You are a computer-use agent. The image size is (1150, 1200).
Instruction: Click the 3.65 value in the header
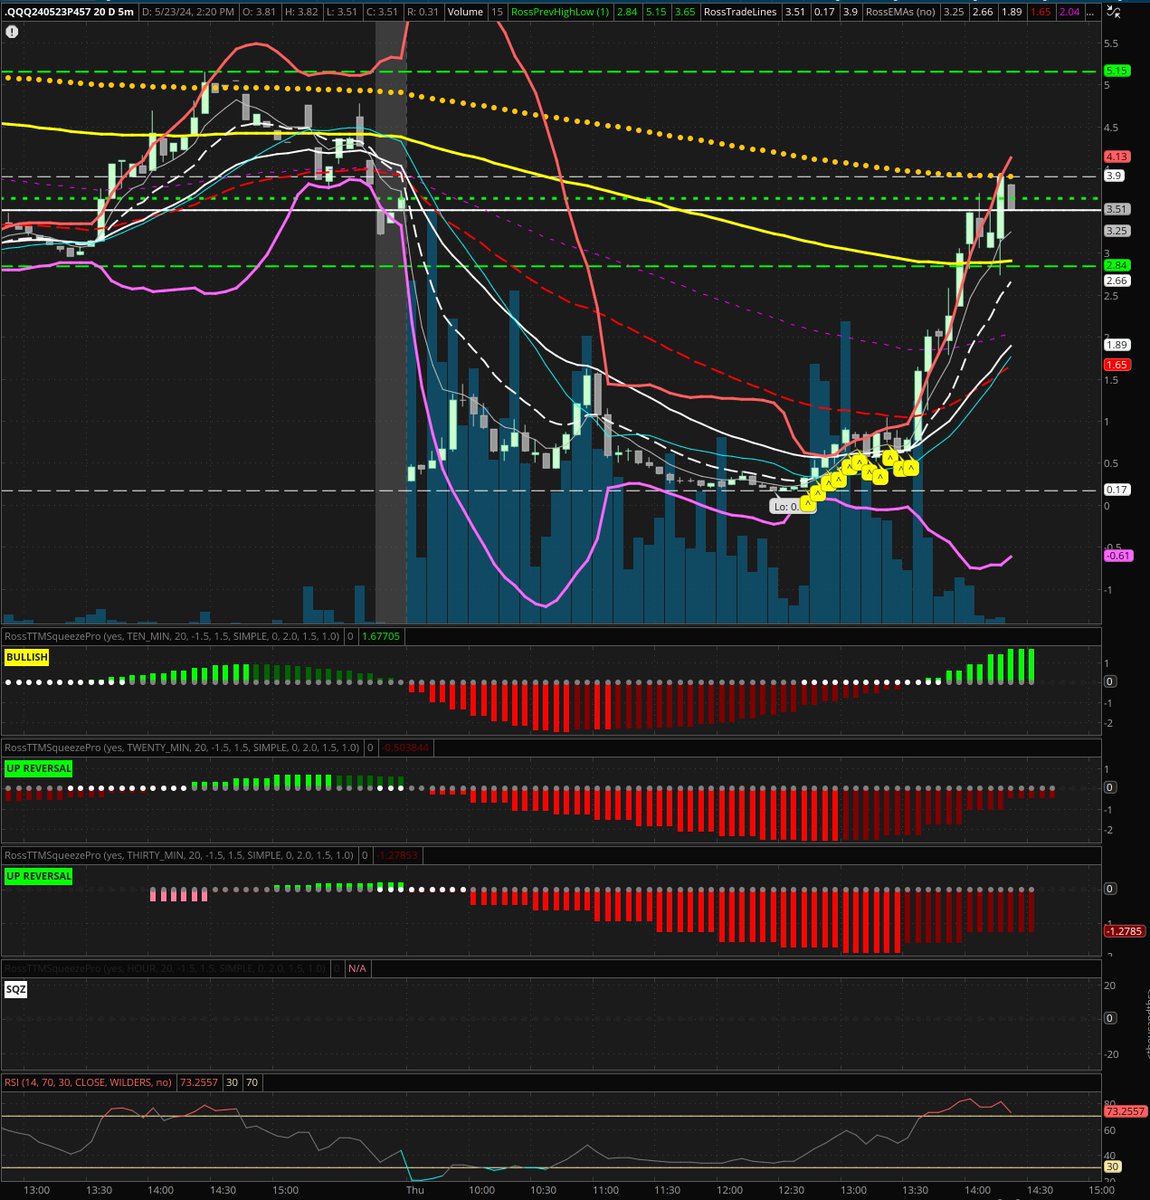pos(685,12)
